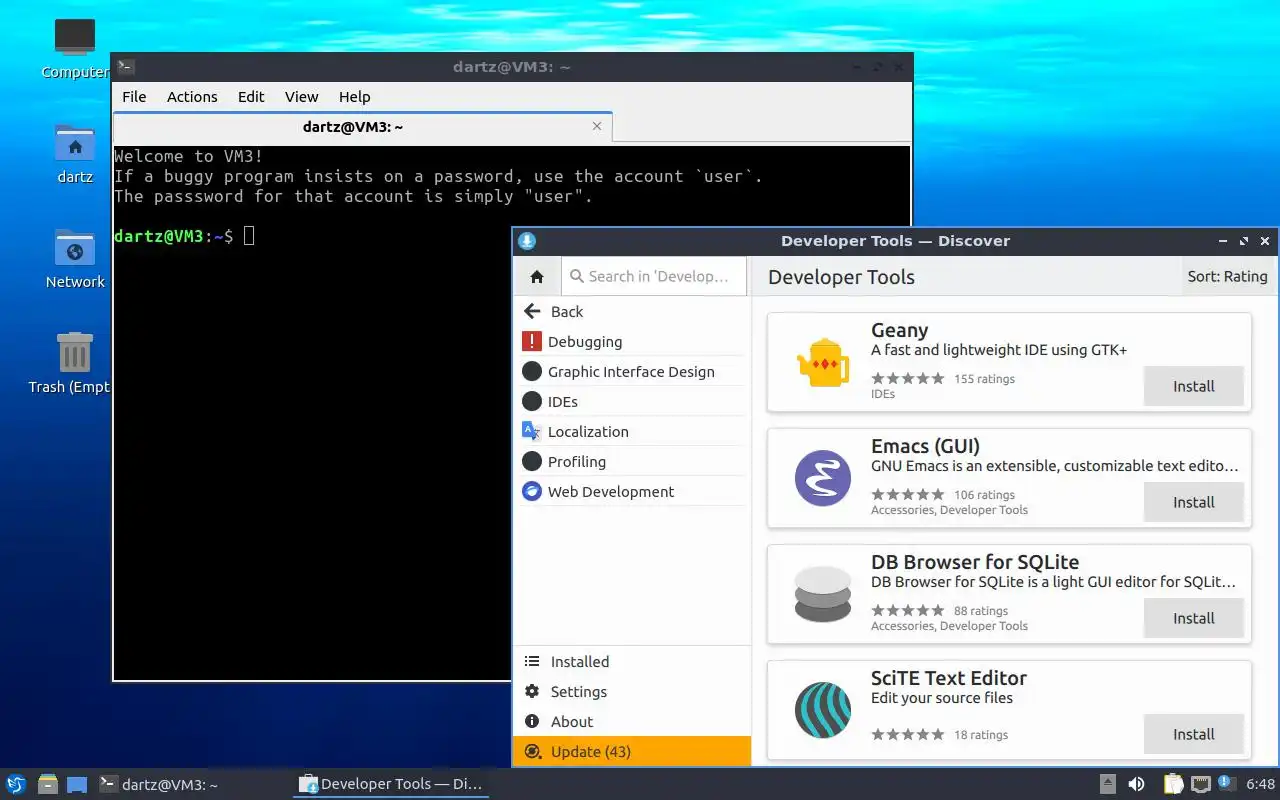Open the Help menu in terminal
This screenshot has height=800, width=1280.
(354, 96)
